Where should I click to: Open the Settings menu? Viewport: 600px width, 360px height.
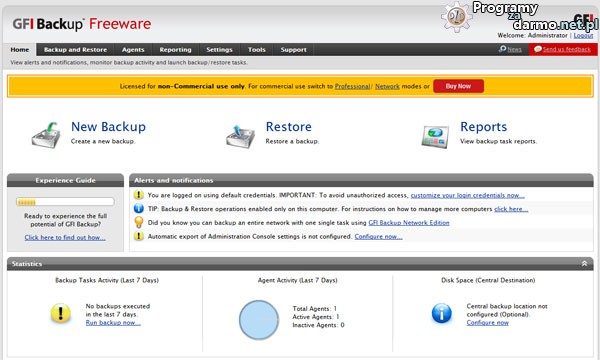pos(219,50)
